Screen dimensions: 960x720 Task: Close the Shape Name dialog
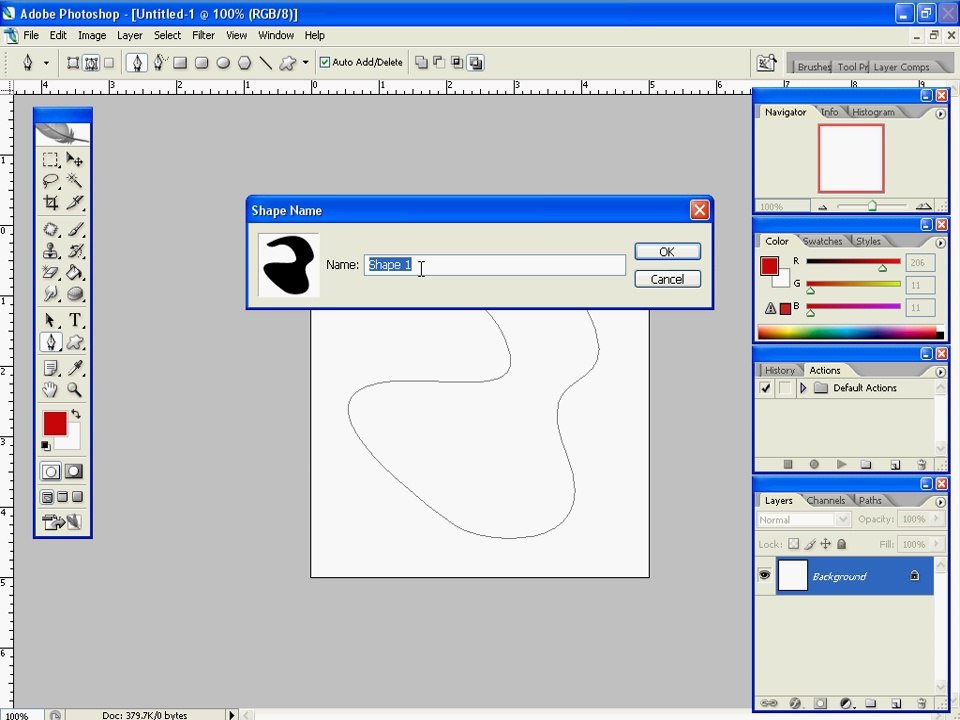[x=699, y=210]
